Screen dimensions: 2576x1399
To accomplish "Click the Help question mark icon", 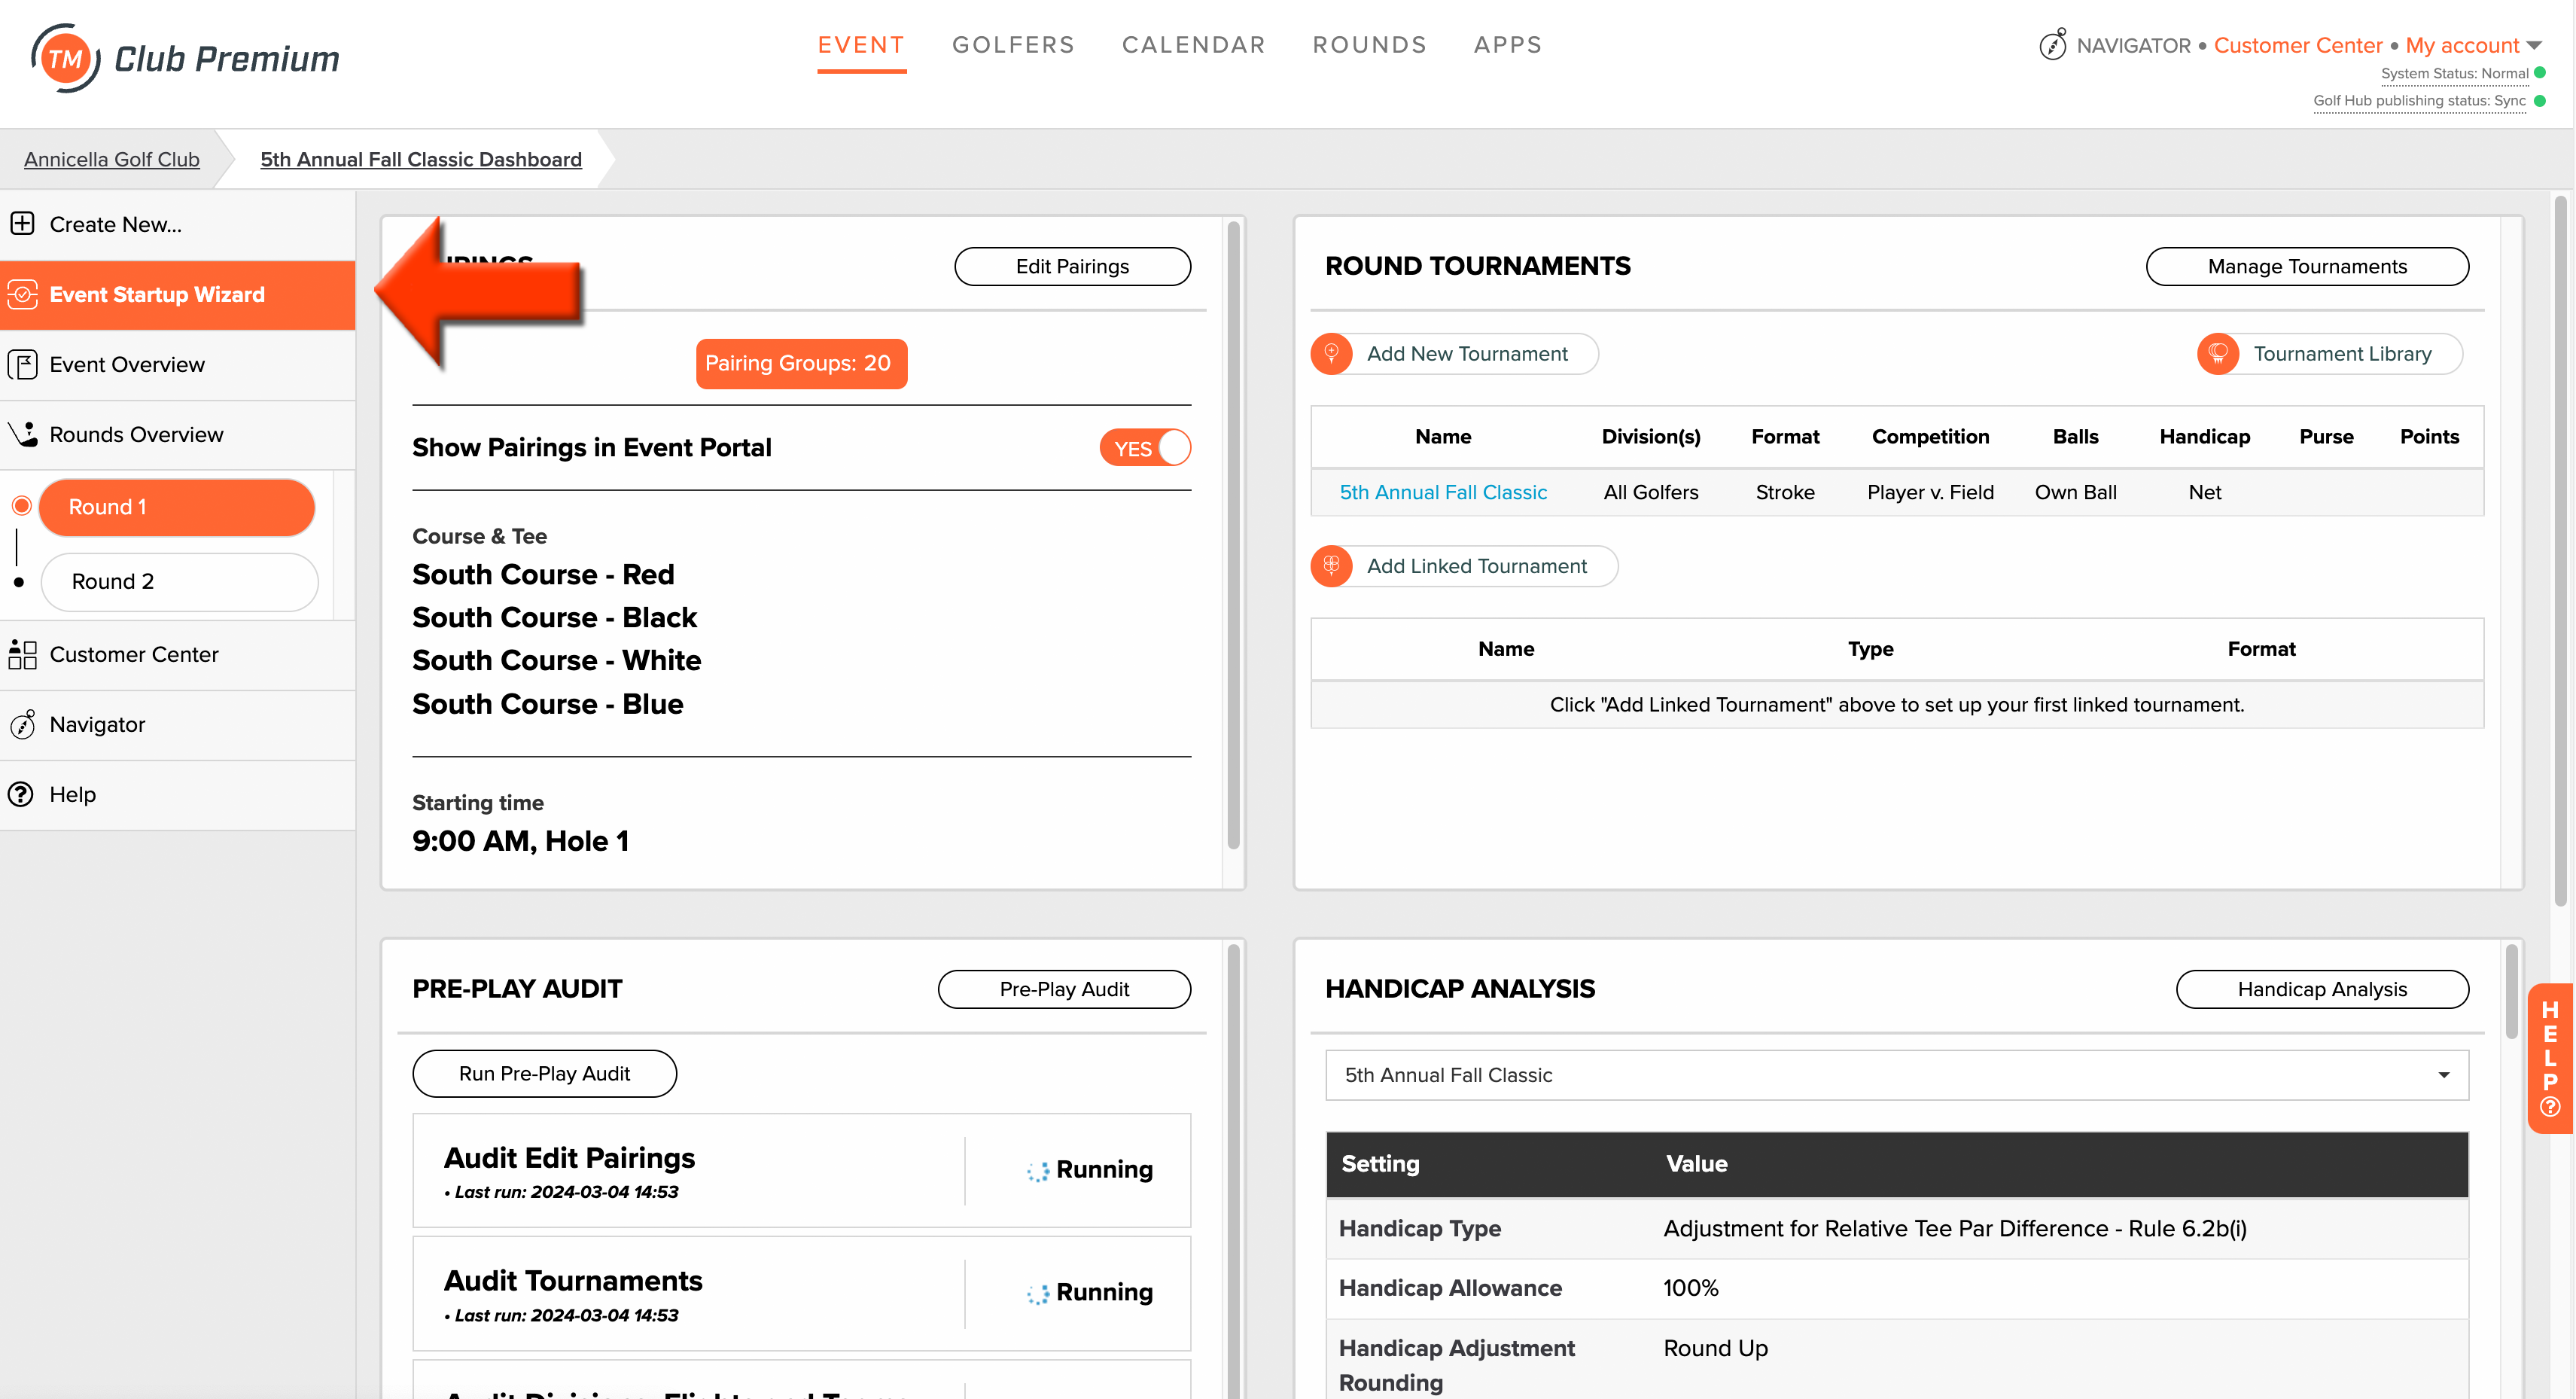I will pyautogui.click(x=21, y=794).
